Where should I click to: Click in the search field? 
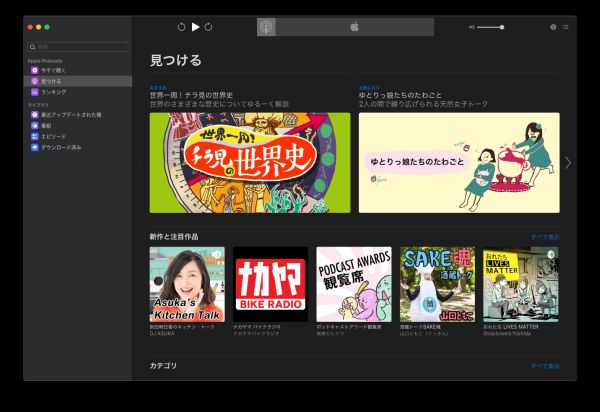80,46
